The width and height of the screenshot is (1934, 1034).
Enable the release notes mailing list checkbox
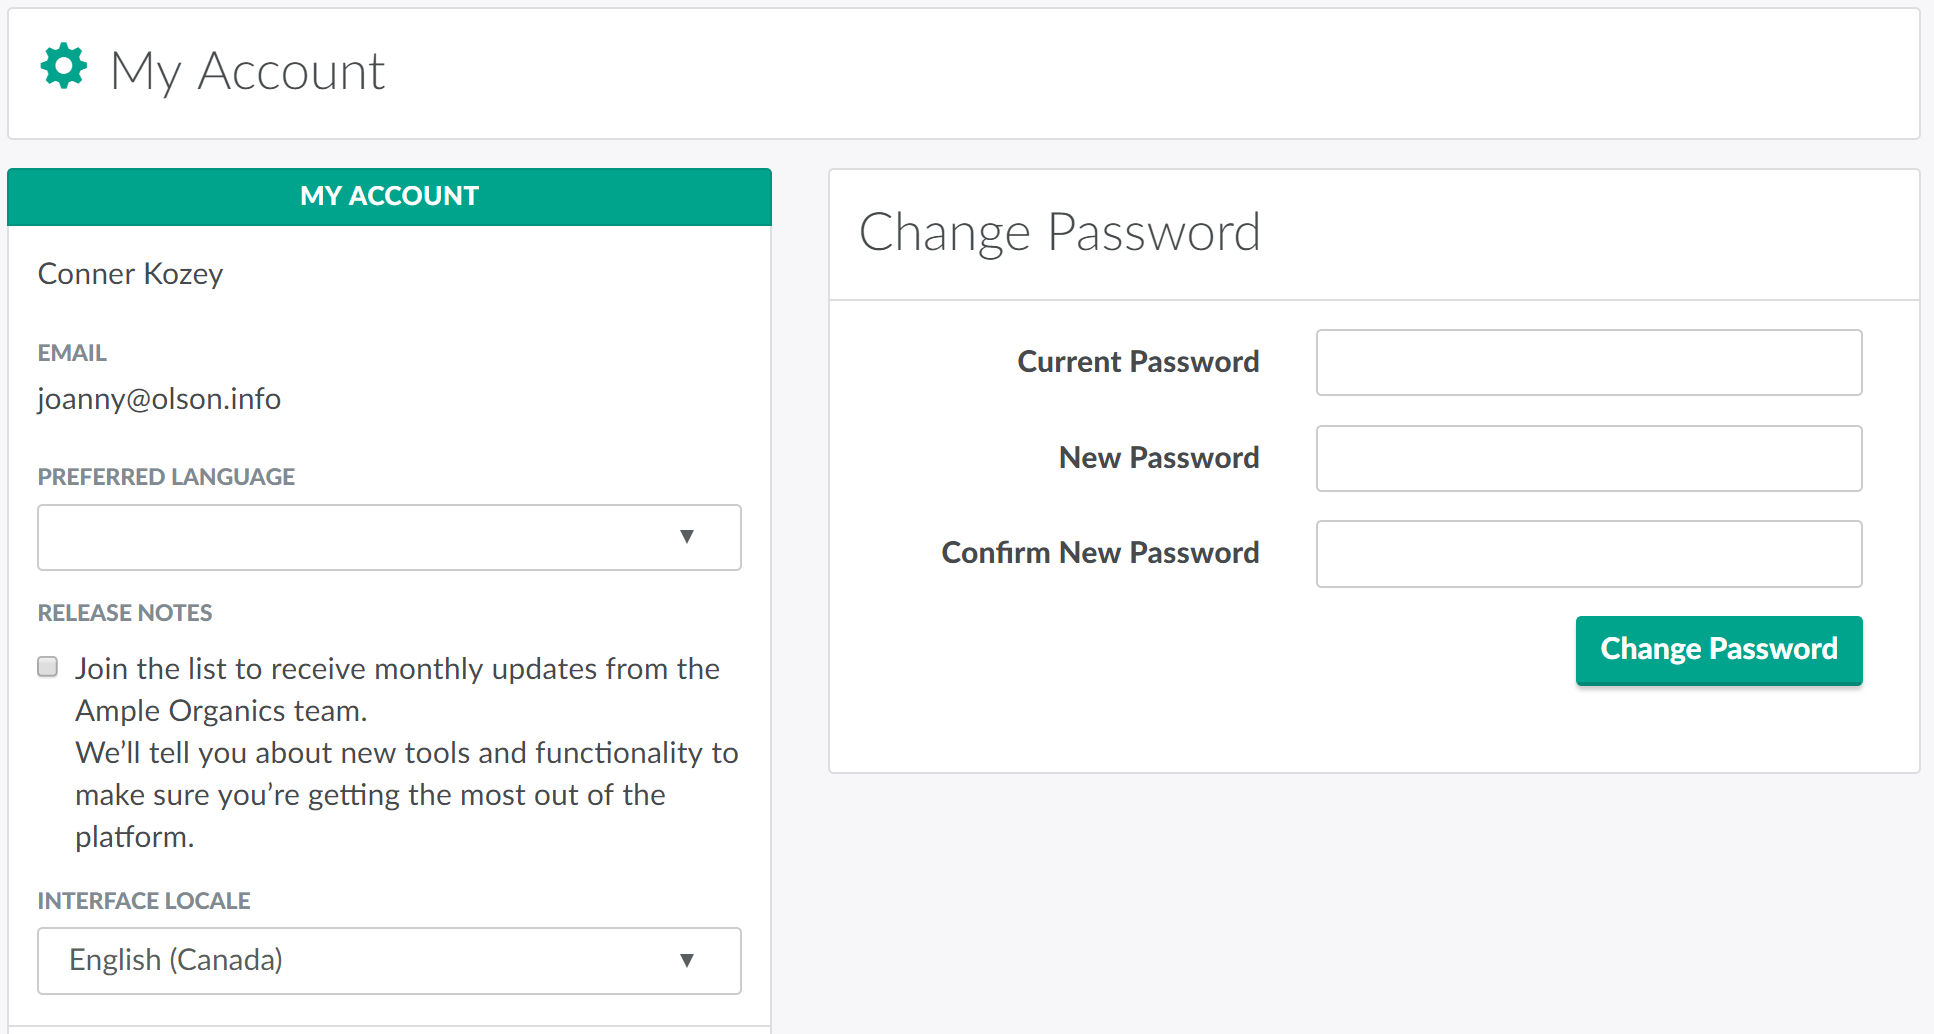48,667
